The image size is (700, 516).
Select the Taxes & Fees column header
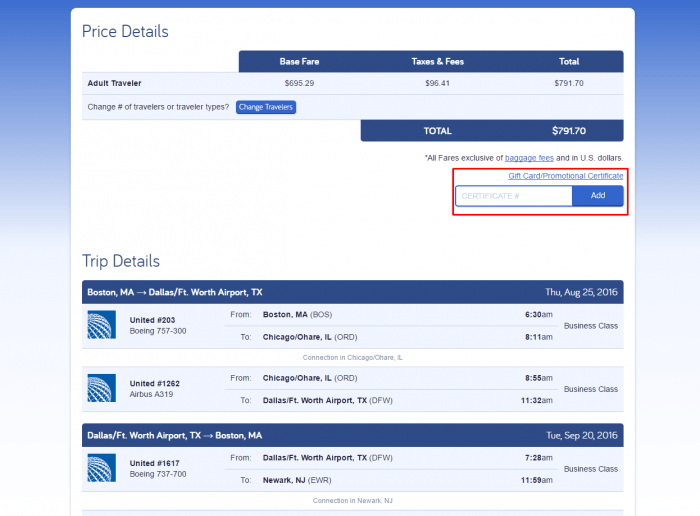coord(438,62)
